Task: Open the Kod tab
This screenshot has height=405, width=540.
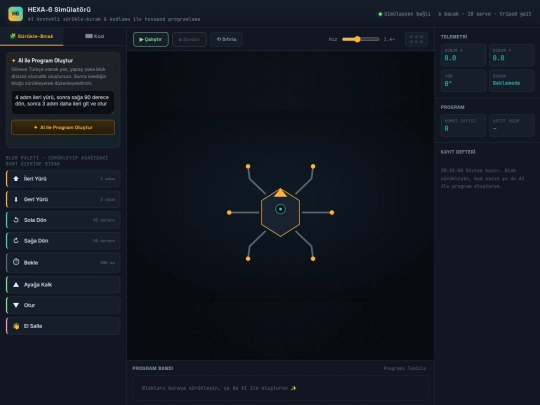Action: (x=95, y=36)
